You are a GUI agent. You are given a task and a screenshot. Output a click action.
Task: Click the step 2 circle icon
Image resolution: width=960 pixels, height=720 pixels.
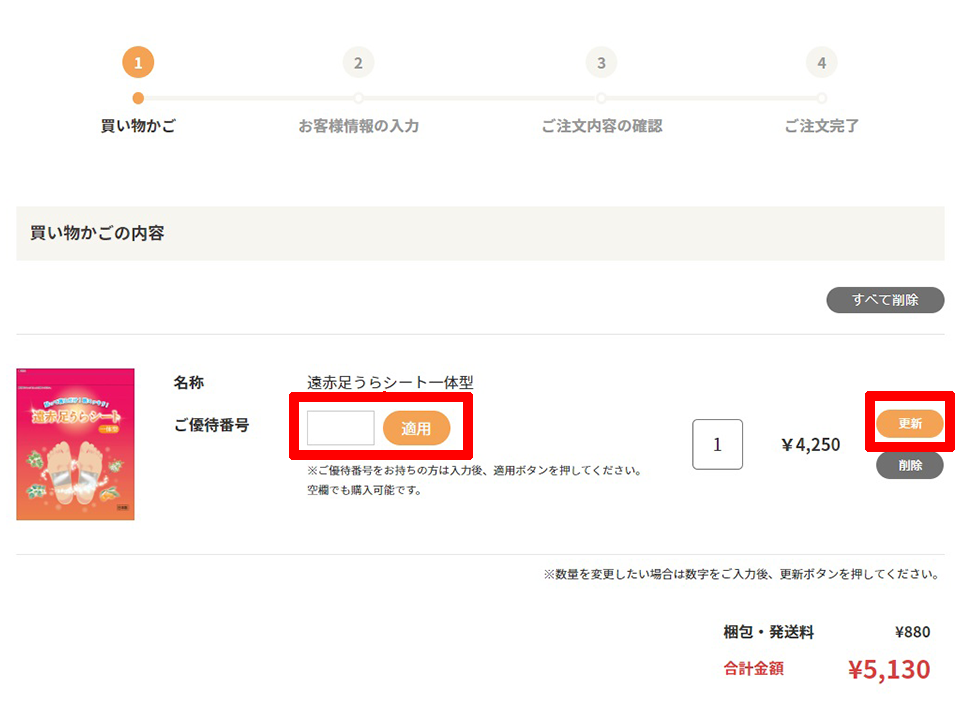pos(358,62)
